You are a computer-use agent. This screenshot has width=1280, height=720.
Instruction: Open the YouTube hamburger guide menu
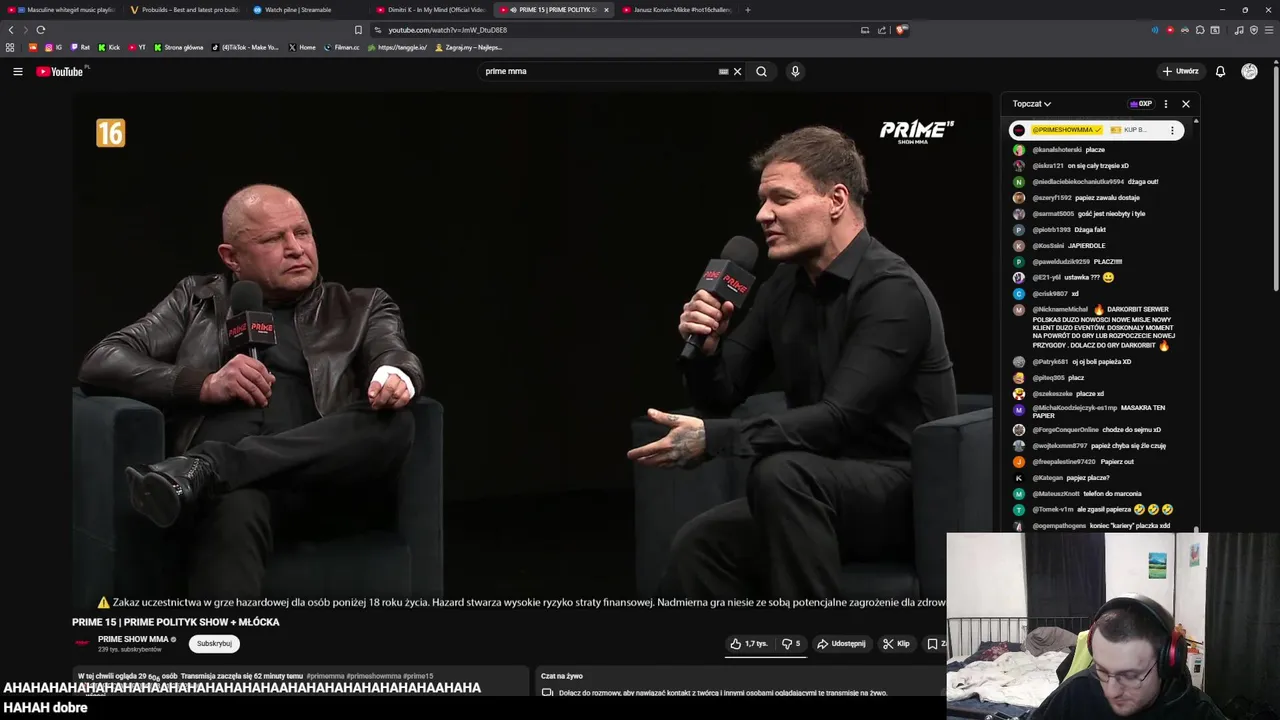18,71
